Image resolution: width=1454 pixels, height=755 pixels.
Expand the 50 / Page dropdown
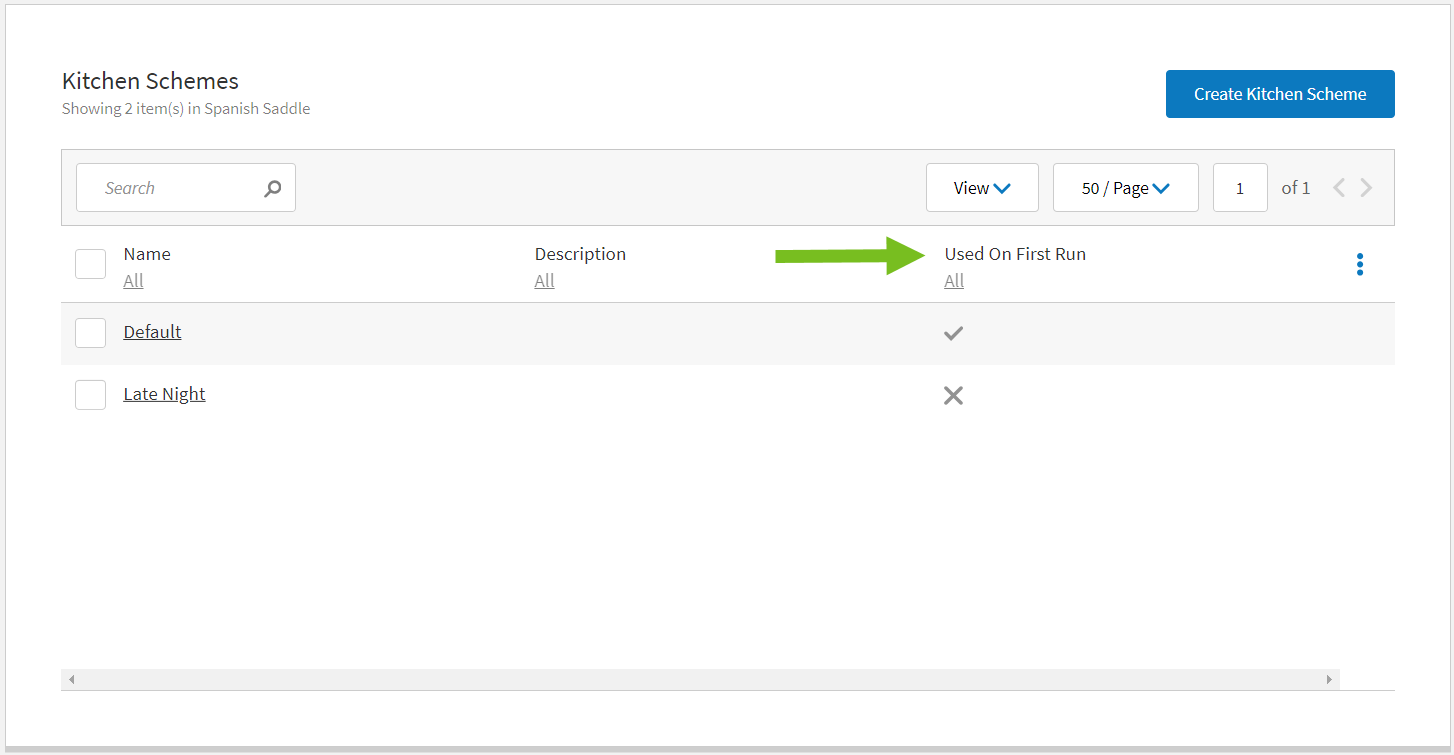click(1125, 188)
